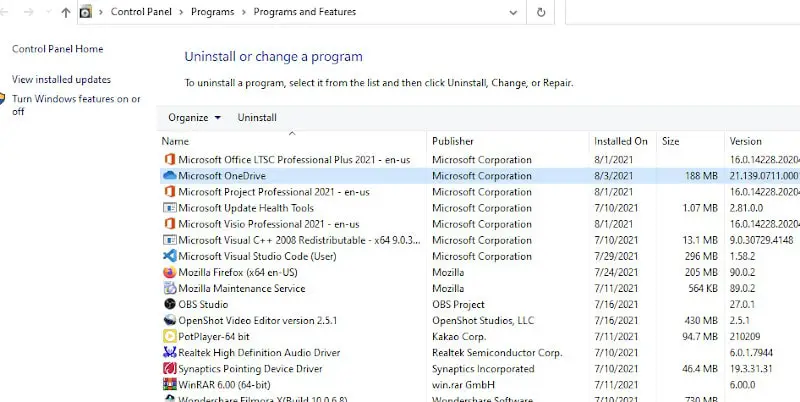The width and height of the screenshot is (800, 402).
Task: Expand chevron after Control Panel breadcrumb
Action: (181, 12)
